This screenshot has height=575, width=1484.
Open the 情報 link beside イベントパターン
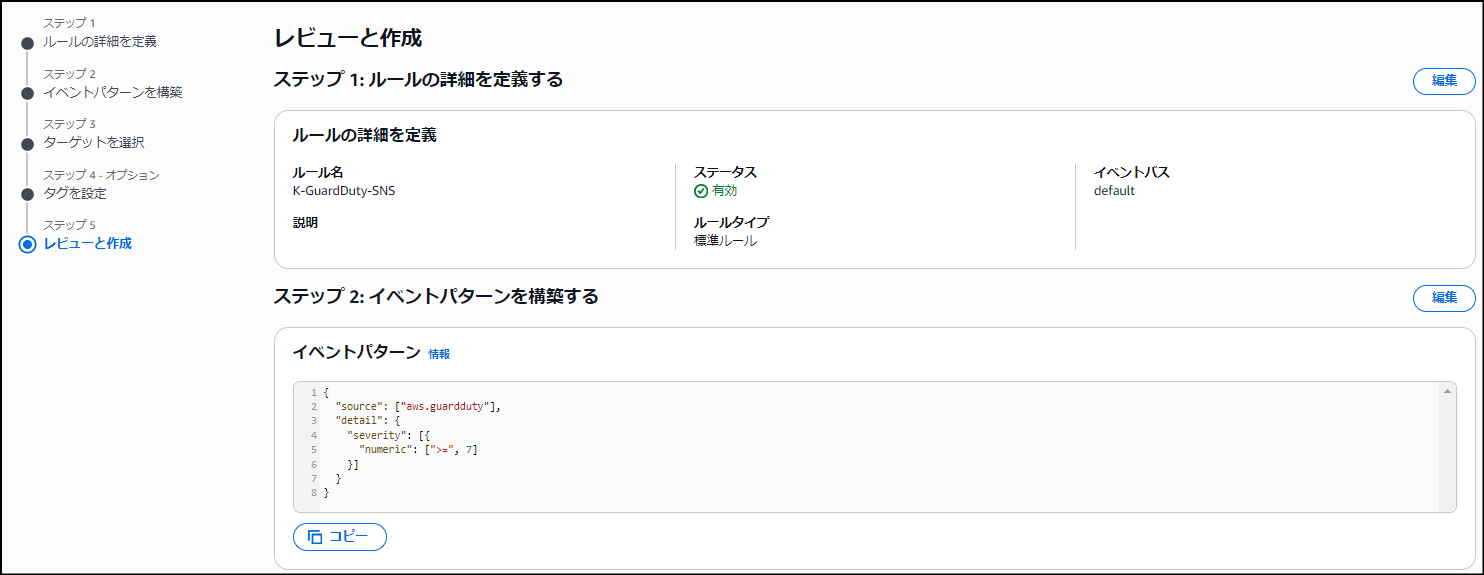pos(439,354)
